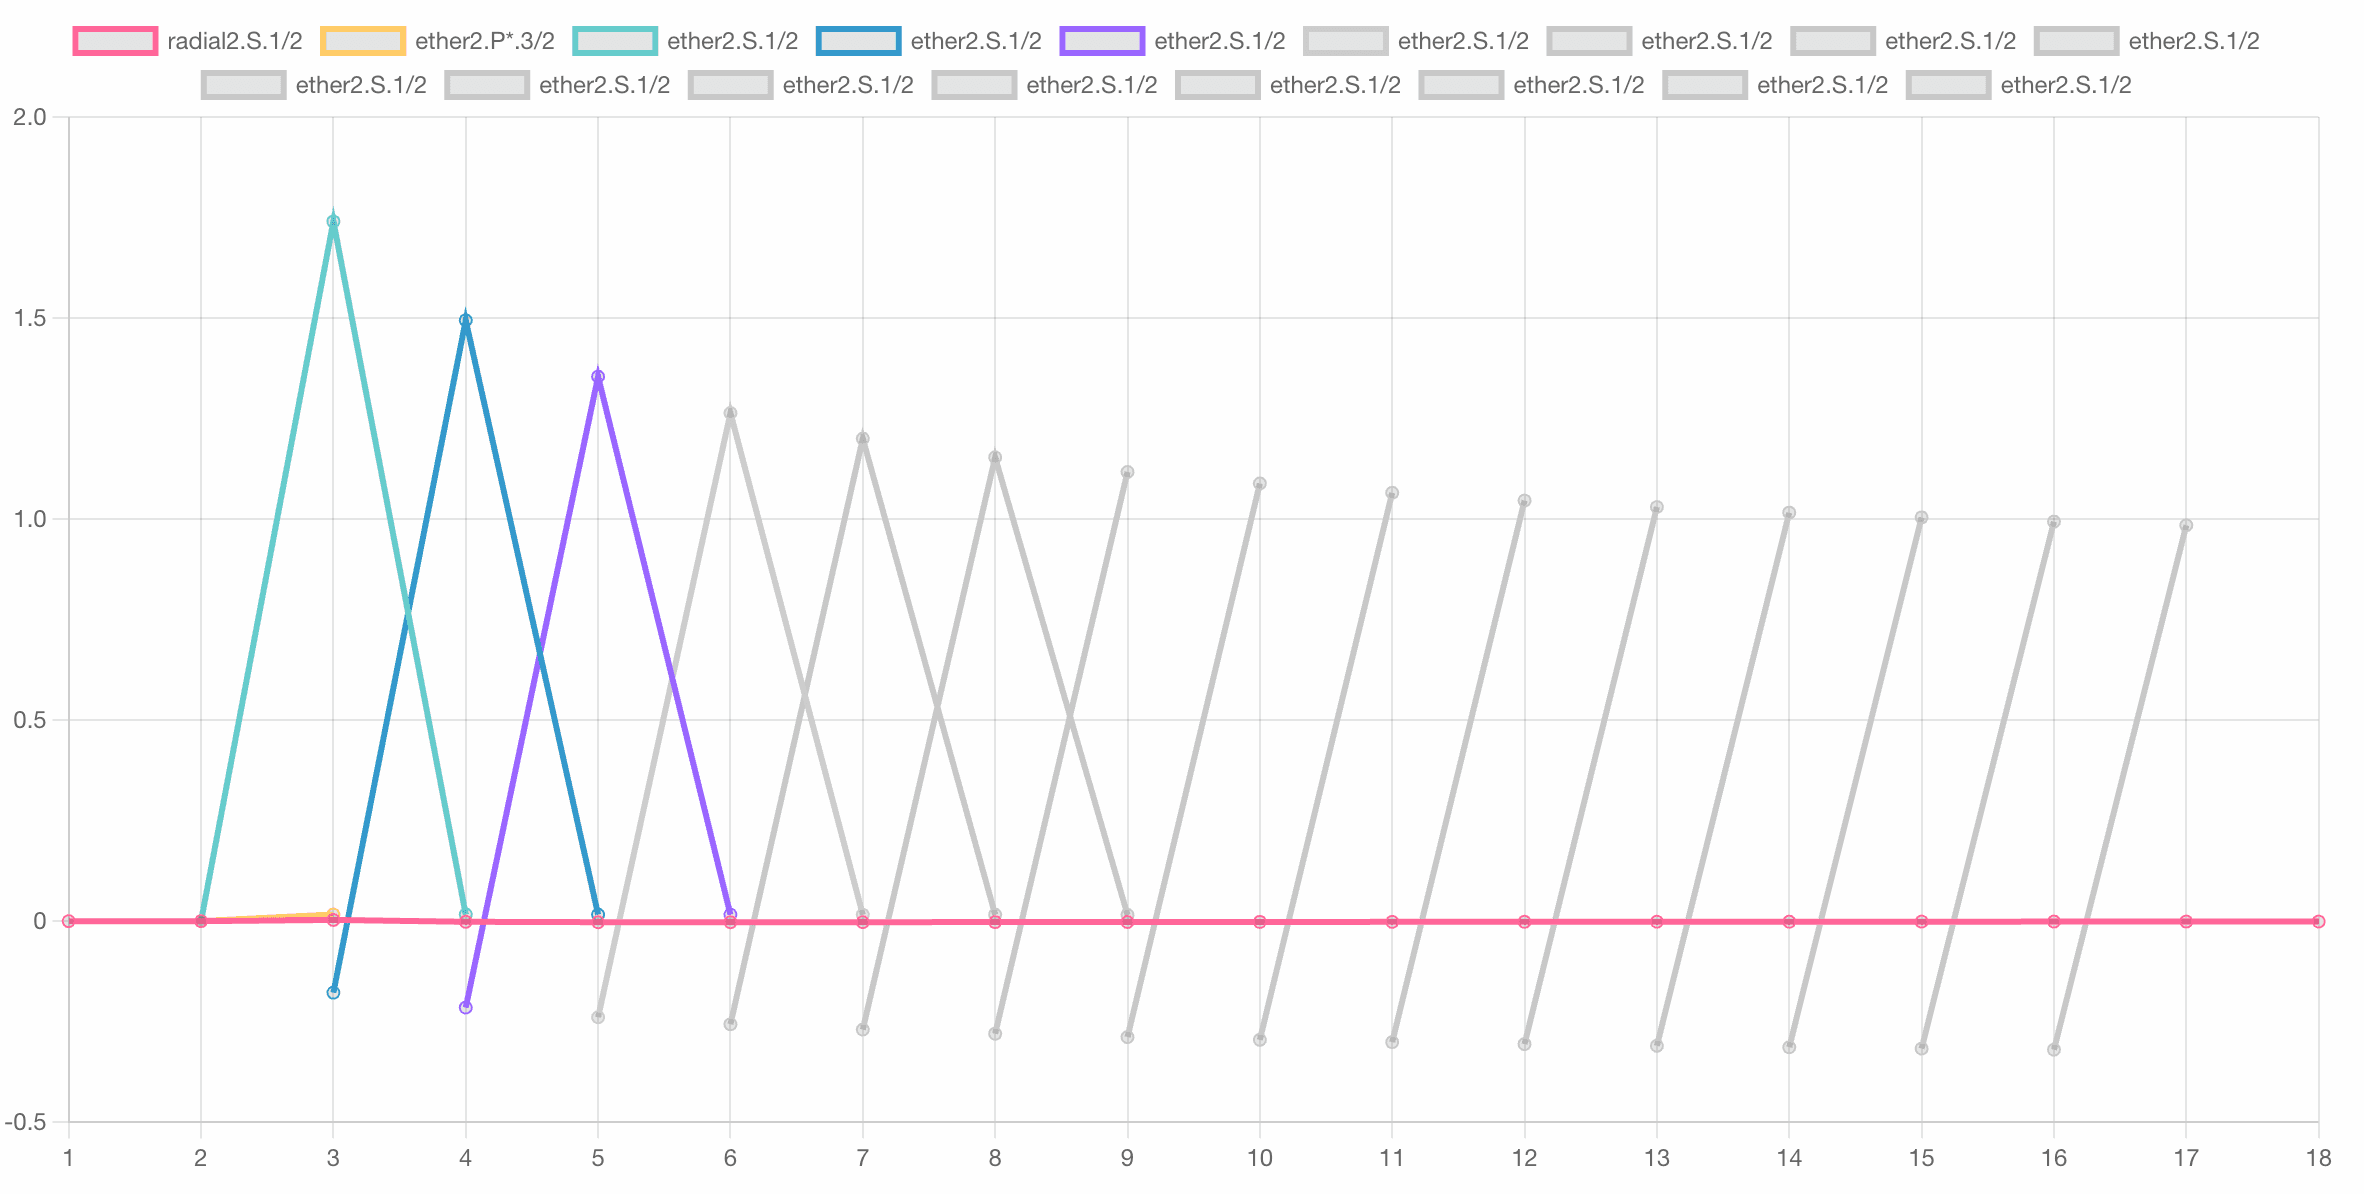Select the gray peak data point at x=17
The height and width of the screenshot is (1194, 2364).
pos(2186,526)
